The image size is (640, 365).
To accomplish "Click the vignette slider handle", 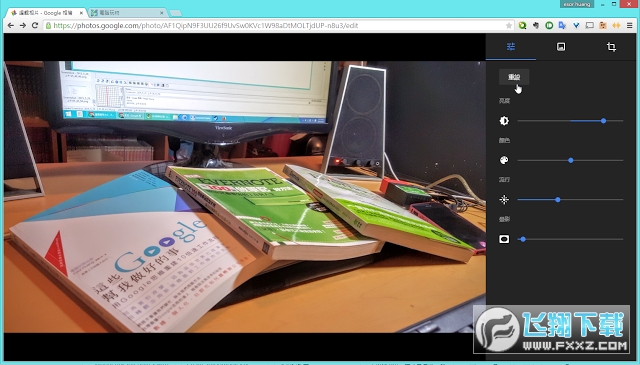I will 523,239.
